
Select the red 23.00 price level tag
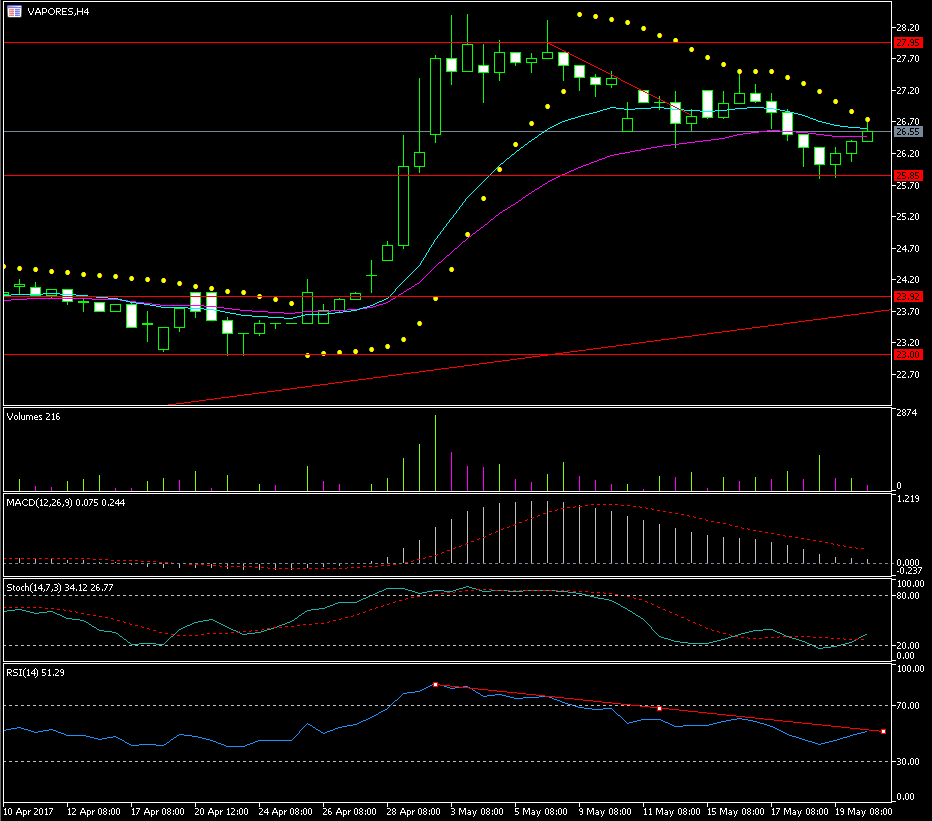pos(907,355)
